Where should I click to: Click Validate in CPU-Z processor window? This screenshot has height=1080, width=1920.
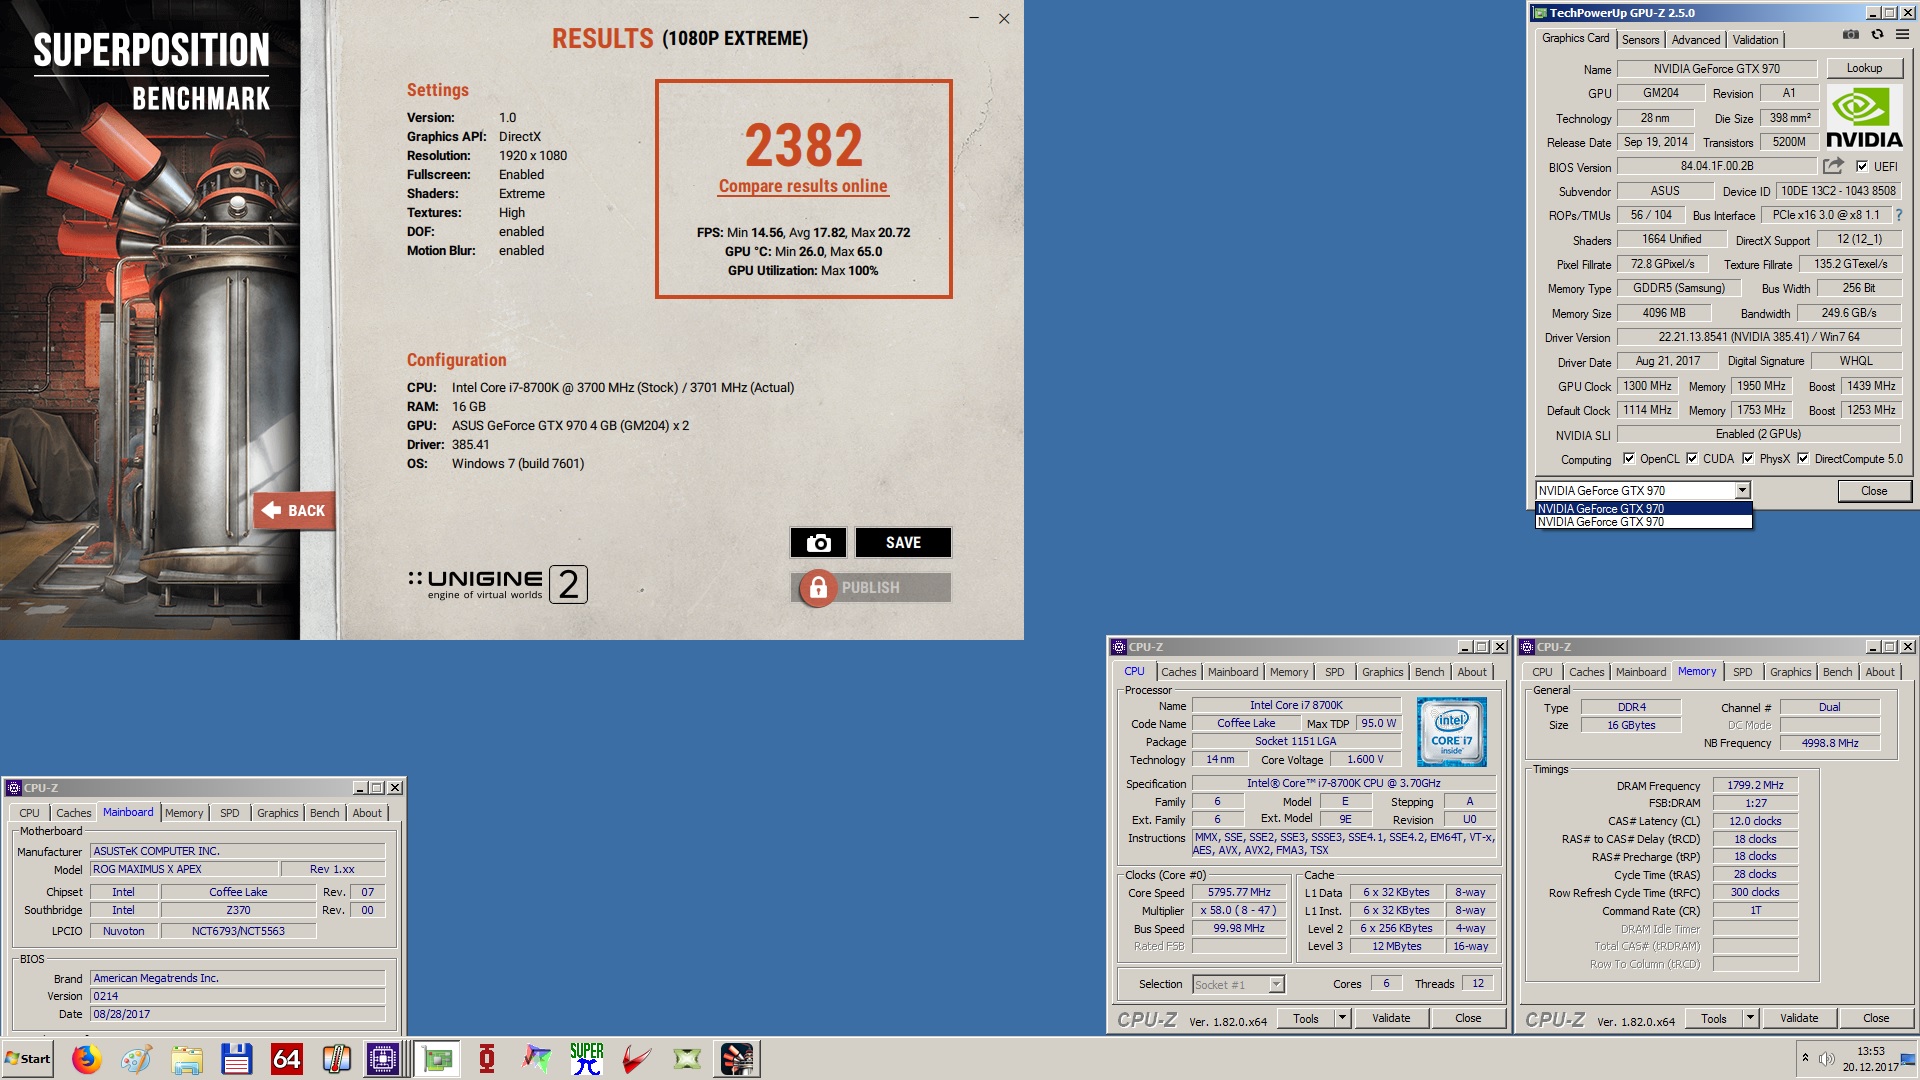[x=1391, y=1018]
